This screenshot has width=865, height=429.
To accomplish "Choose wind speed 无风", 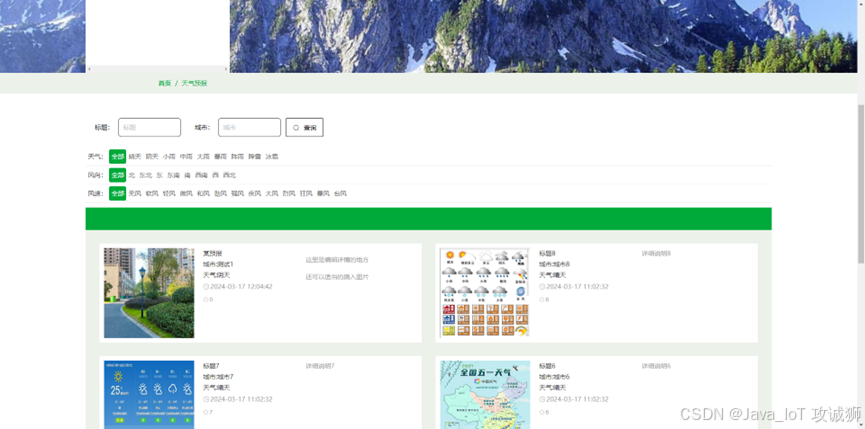I will (x=135, y=194).
